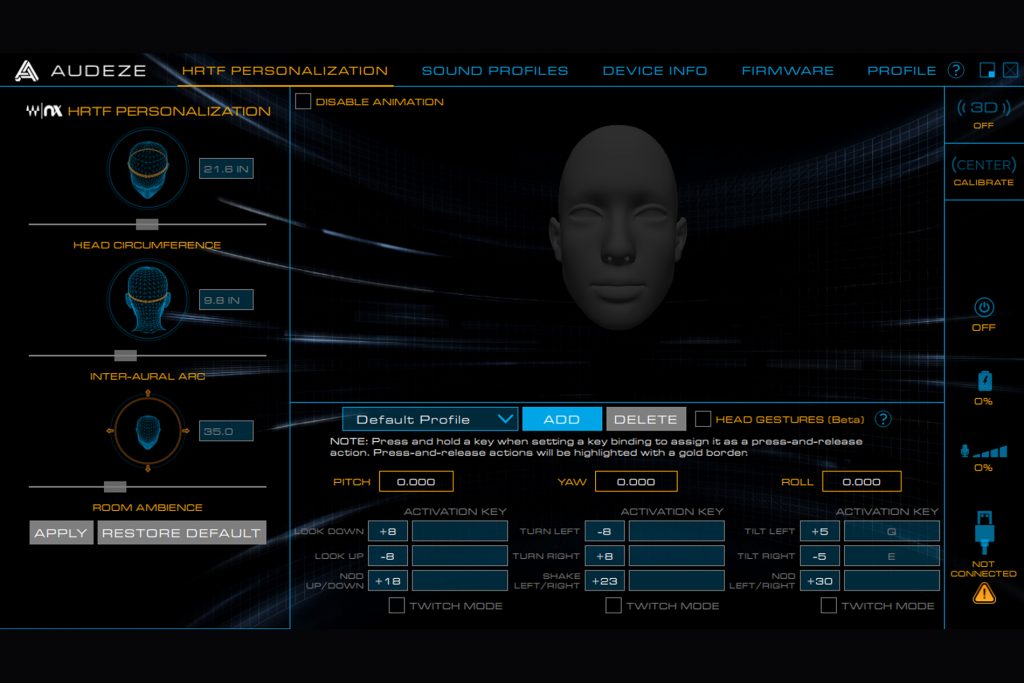The image size is (1024, 683).
Task: Click the help question mark icon in top bar
Action: 956,70
